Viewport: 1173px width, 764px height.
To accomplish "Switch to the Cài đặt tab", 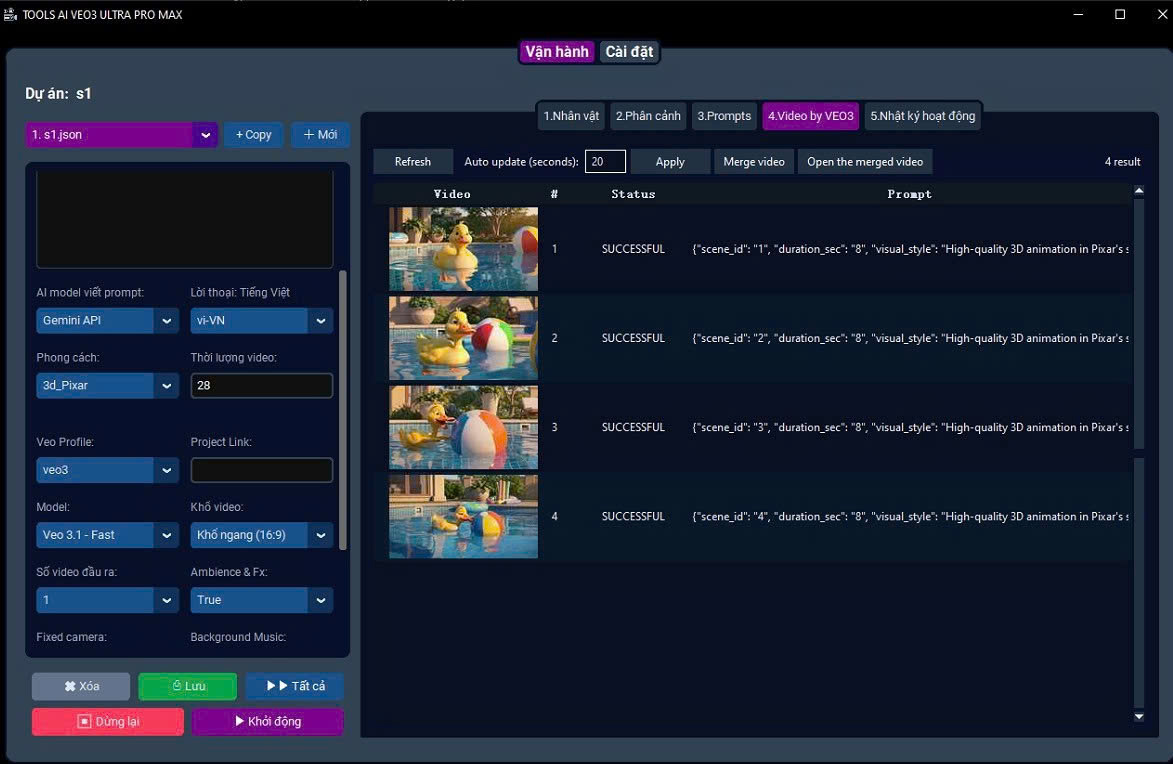I will 629,52.
